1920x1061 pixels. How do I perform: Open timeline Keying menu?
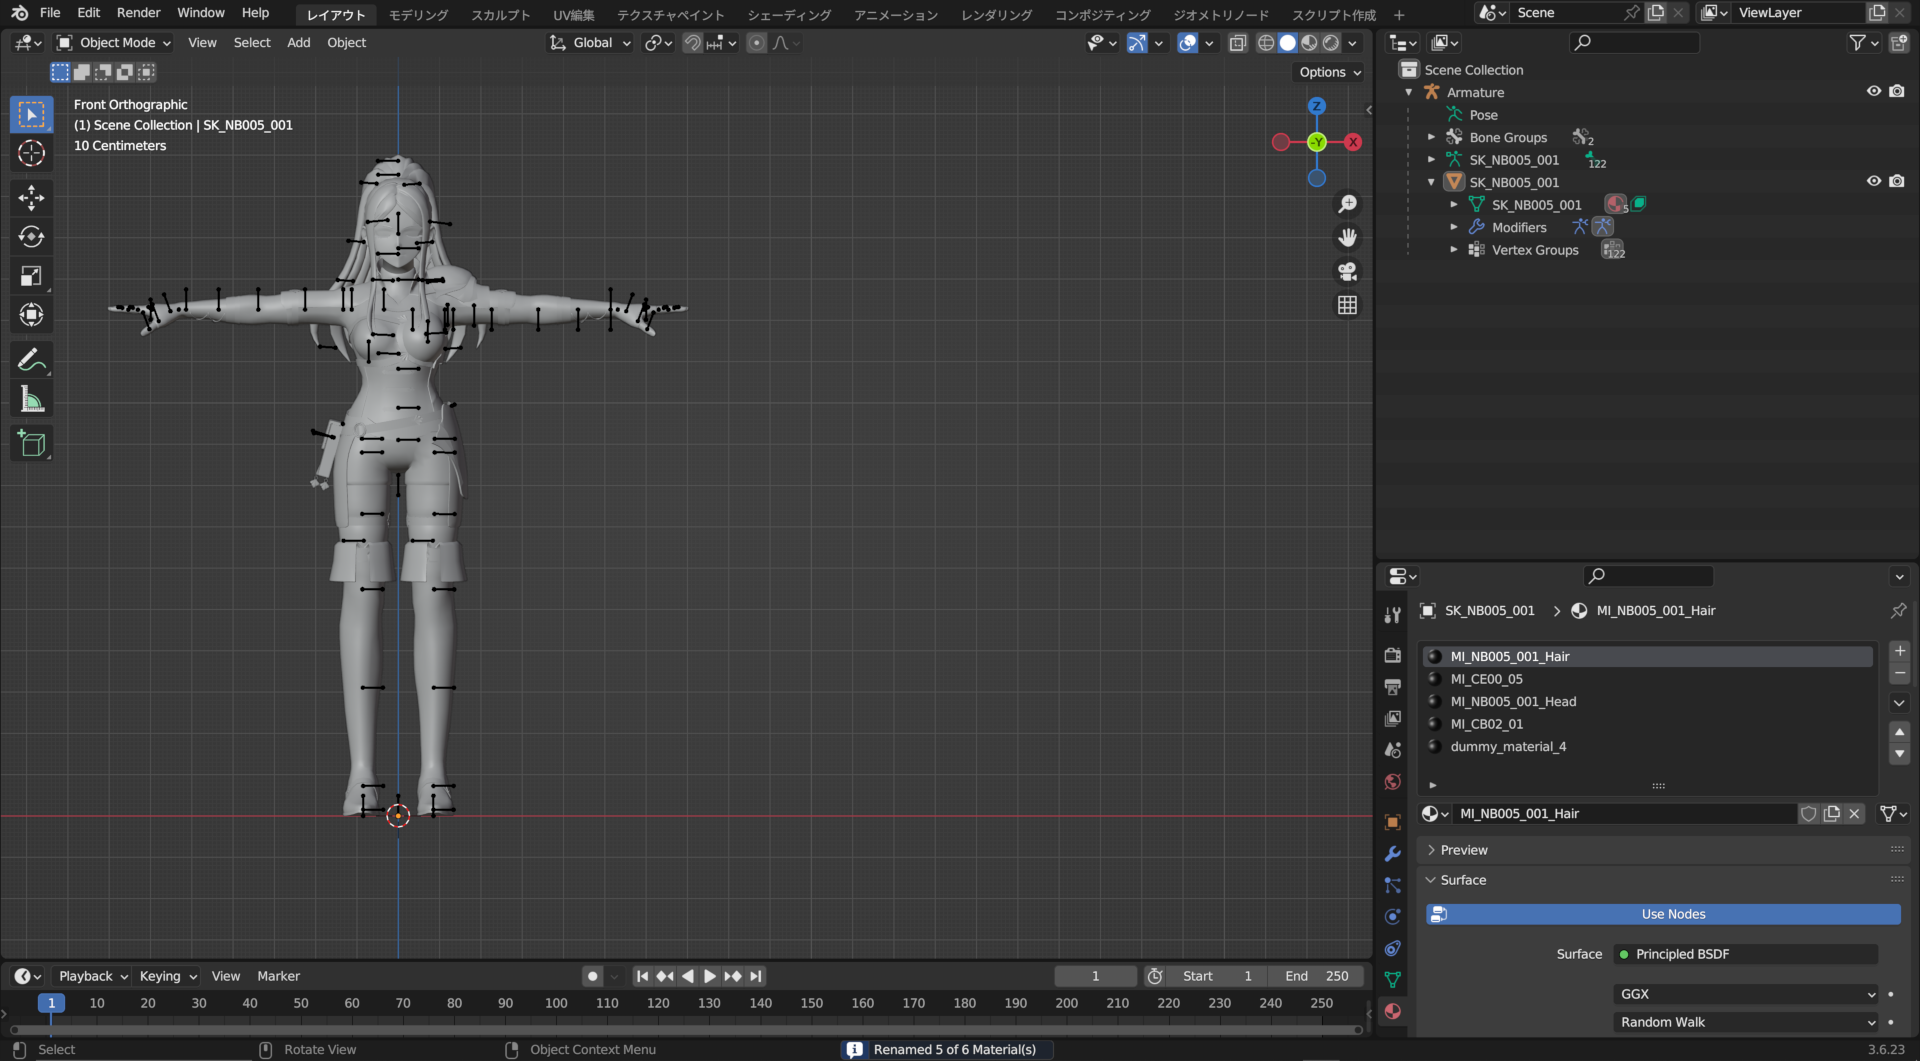[x=168, y=977]
